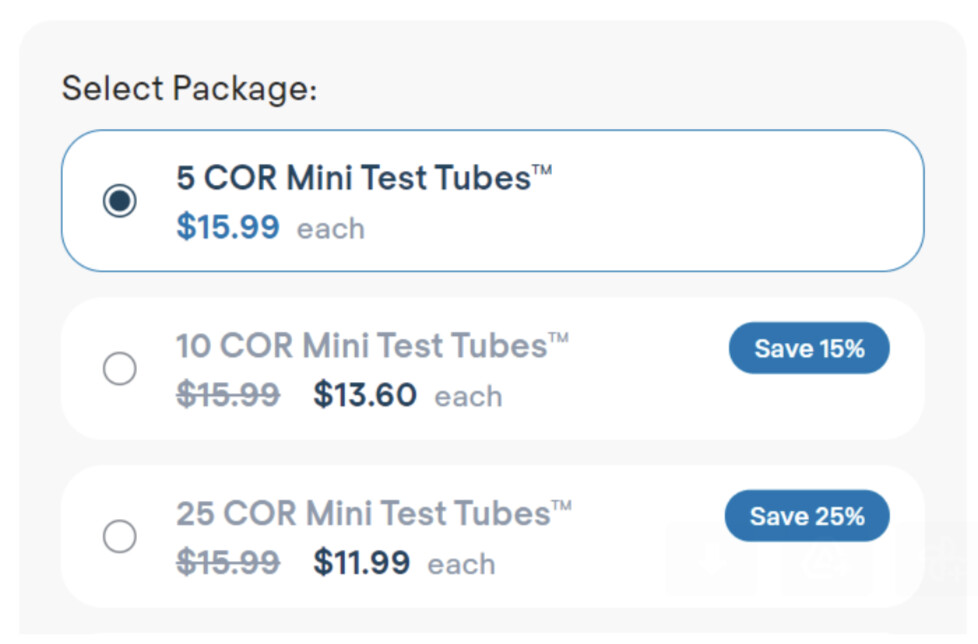This screenshot has width=978, height=644.
Task: Click the crossed-out $15.99 beside $11.99
Action: pos(228,562)
